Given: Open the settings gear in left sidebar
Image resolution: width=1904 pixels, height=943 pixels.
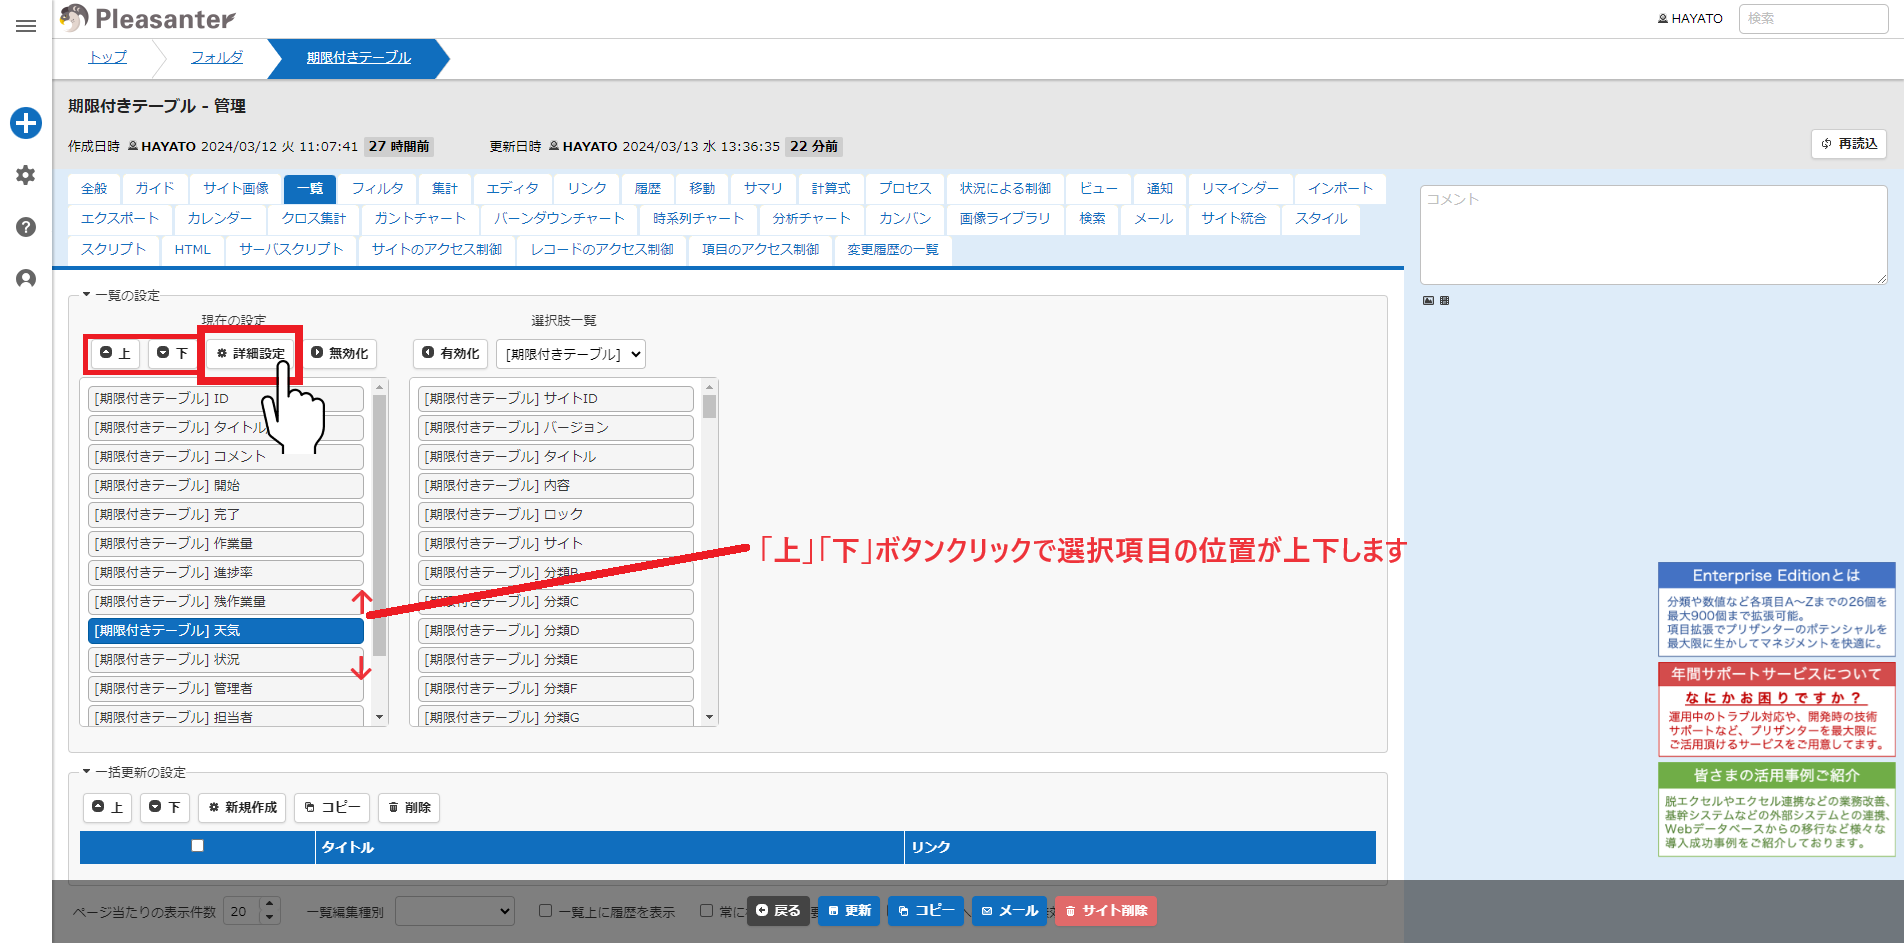Looking at the screenshot, I should 26,175.
